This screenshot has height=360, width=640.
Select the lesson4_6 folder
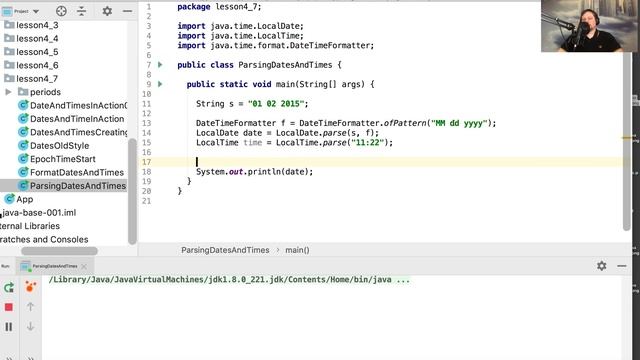pyautogui.click(x=37, y=65)
